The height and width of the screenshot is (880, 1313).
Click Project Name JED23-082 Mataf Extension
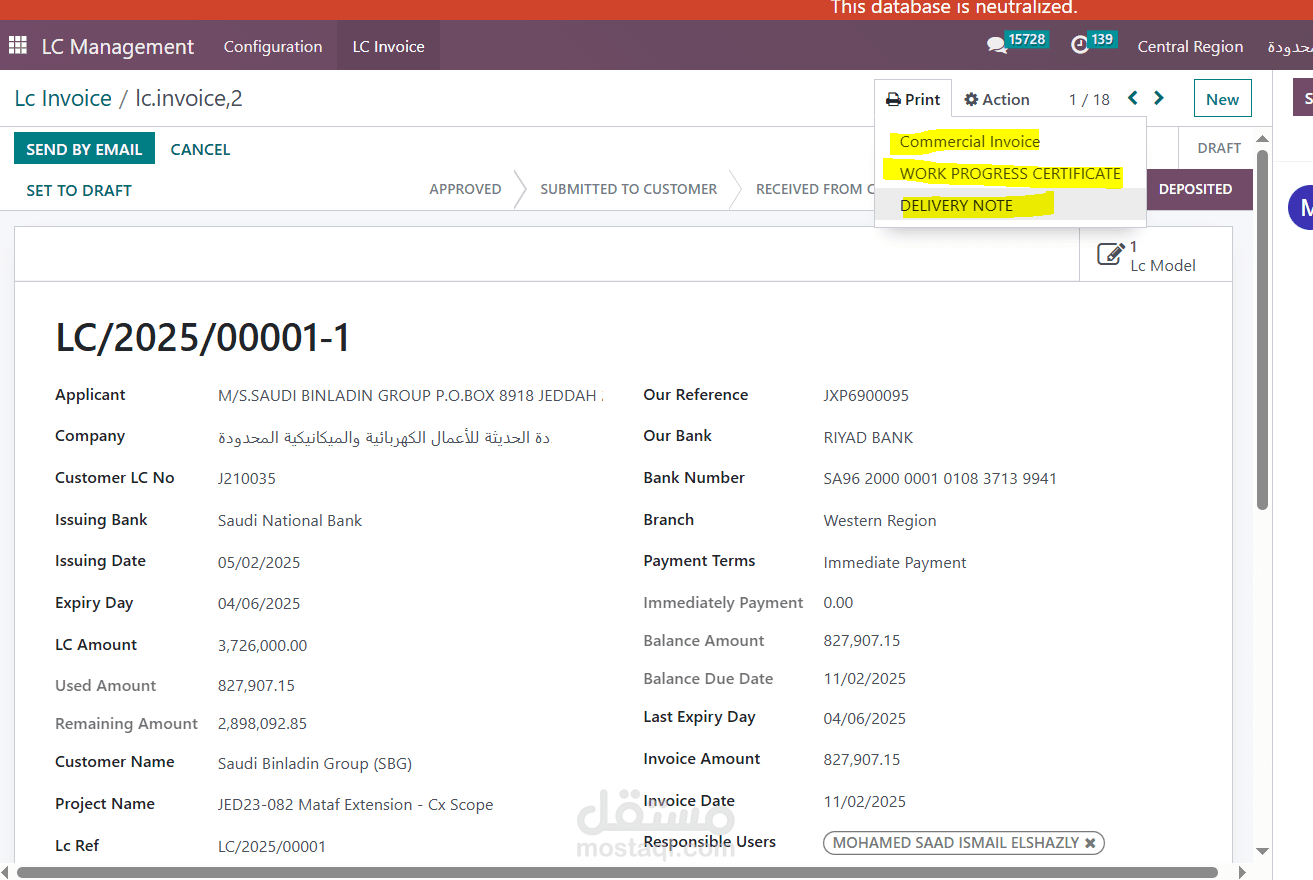[355, 804]
